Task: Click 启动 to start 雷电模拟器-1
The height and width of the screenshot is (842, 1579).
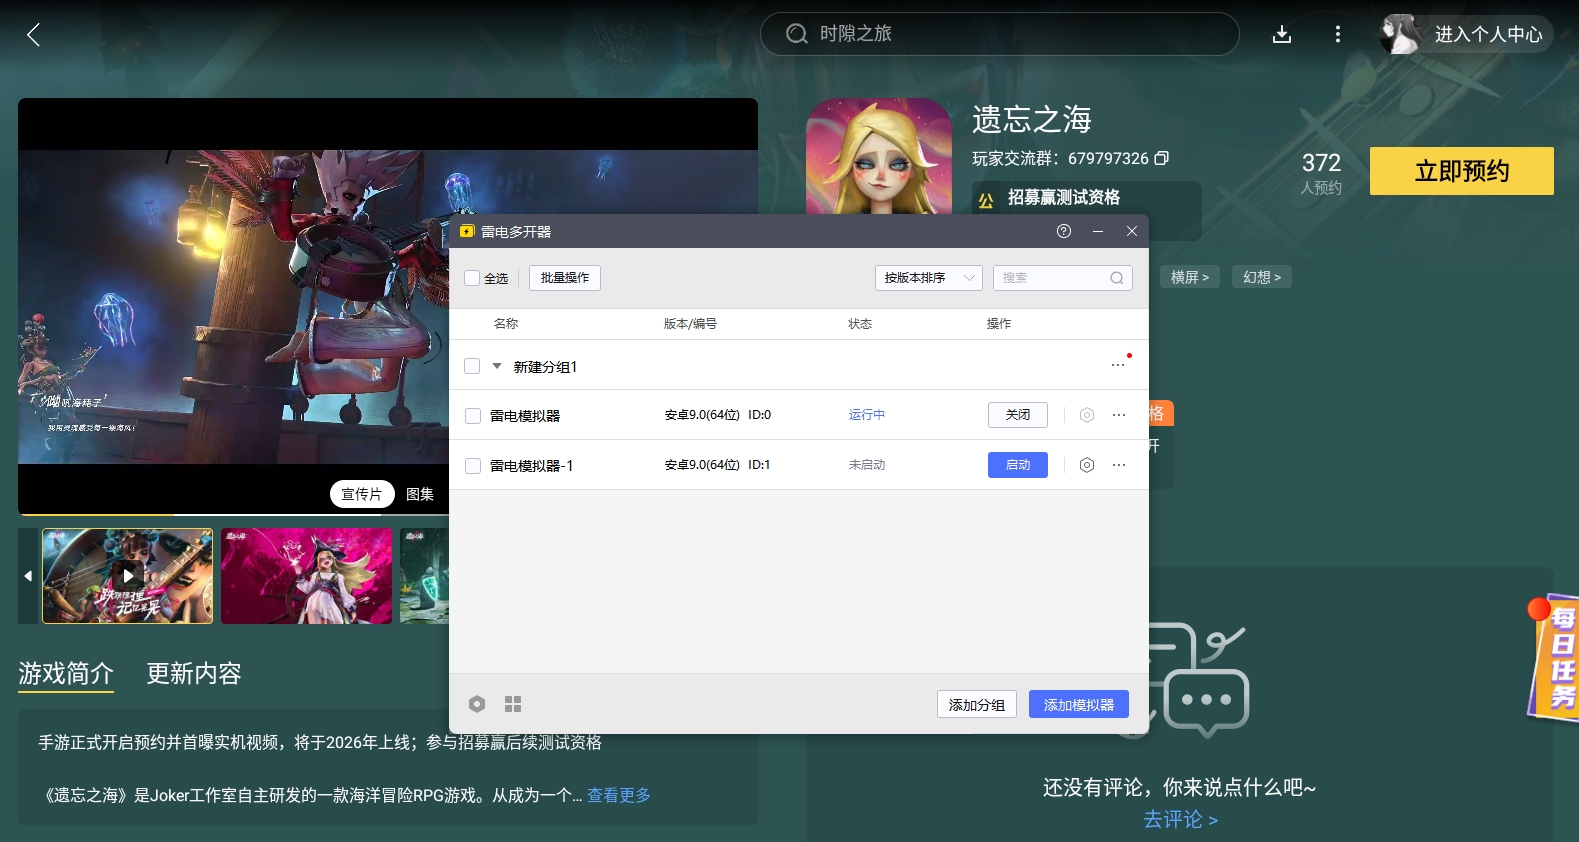Action: (1017, 465)
